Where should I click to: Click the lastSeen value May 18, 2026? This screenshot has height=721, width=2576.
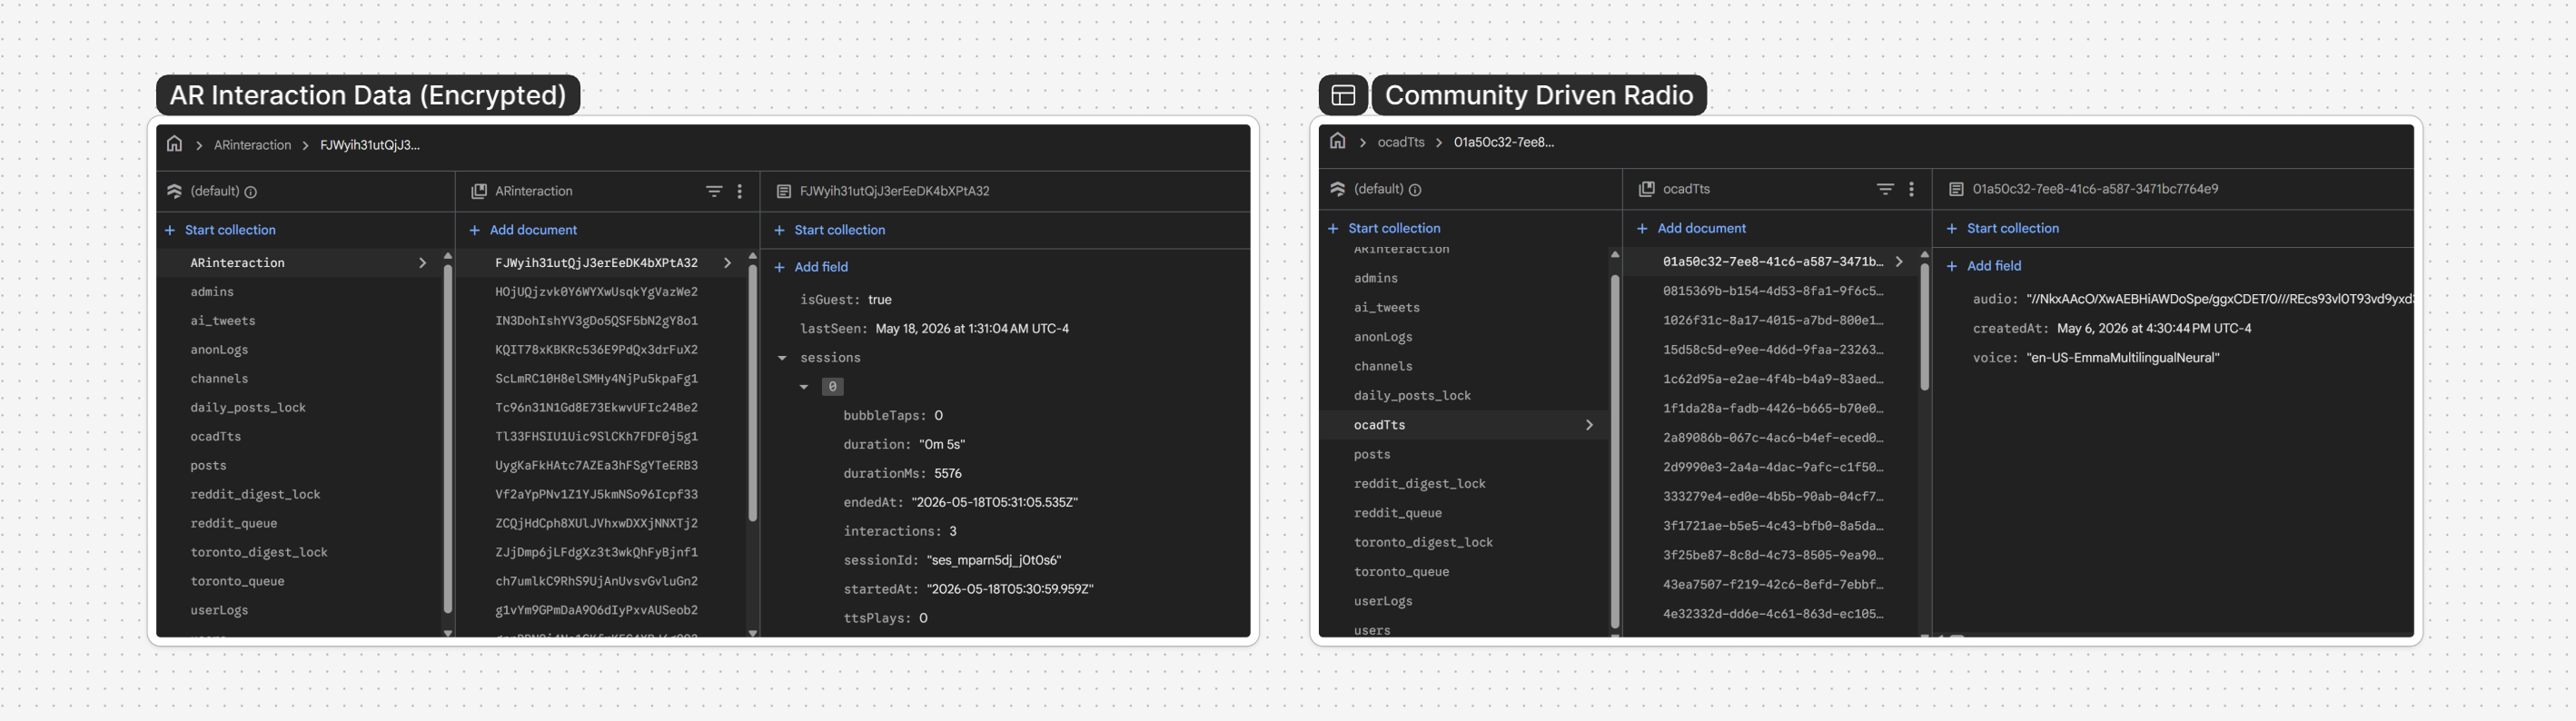[x=972, y=329]
